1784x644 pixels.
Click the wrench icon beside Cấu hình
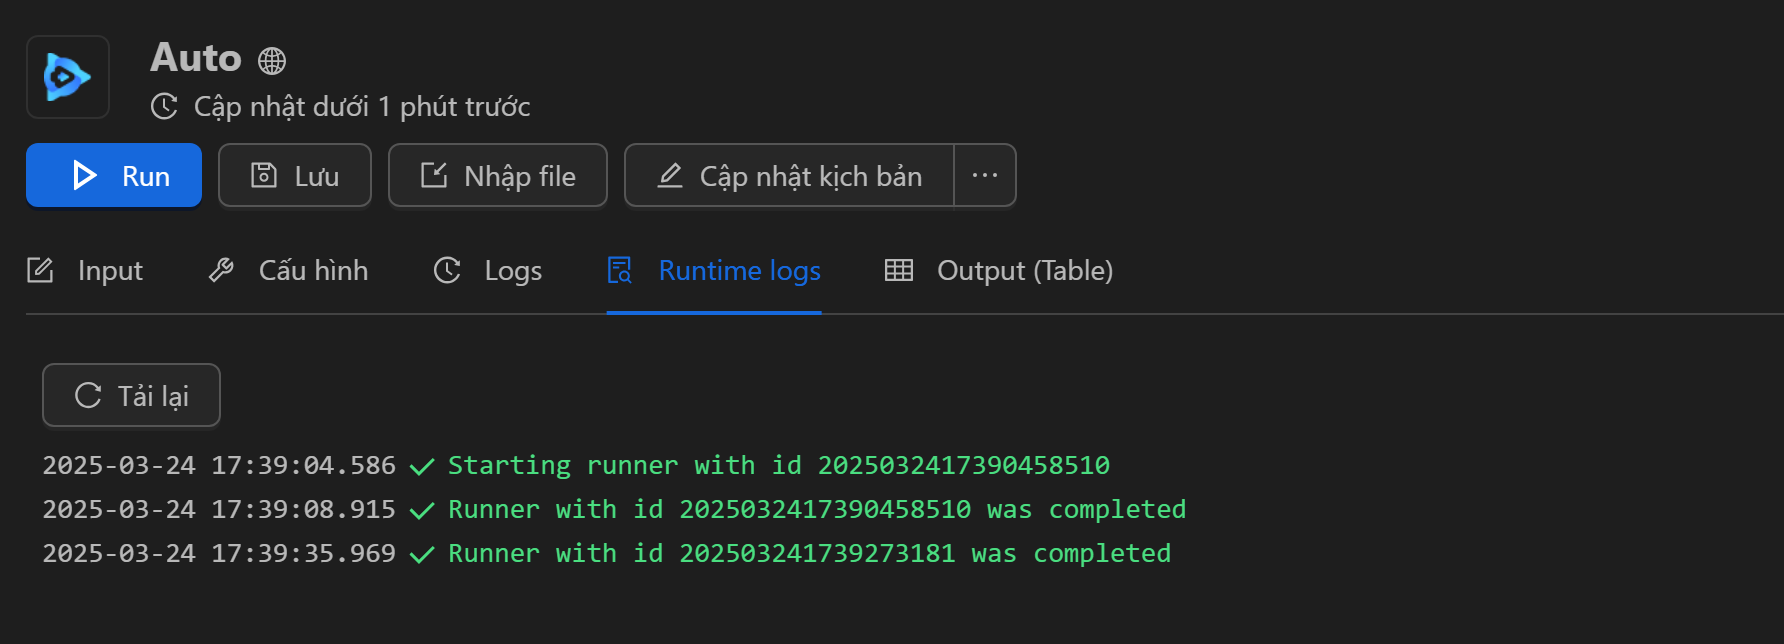click(x=221, y=270)
